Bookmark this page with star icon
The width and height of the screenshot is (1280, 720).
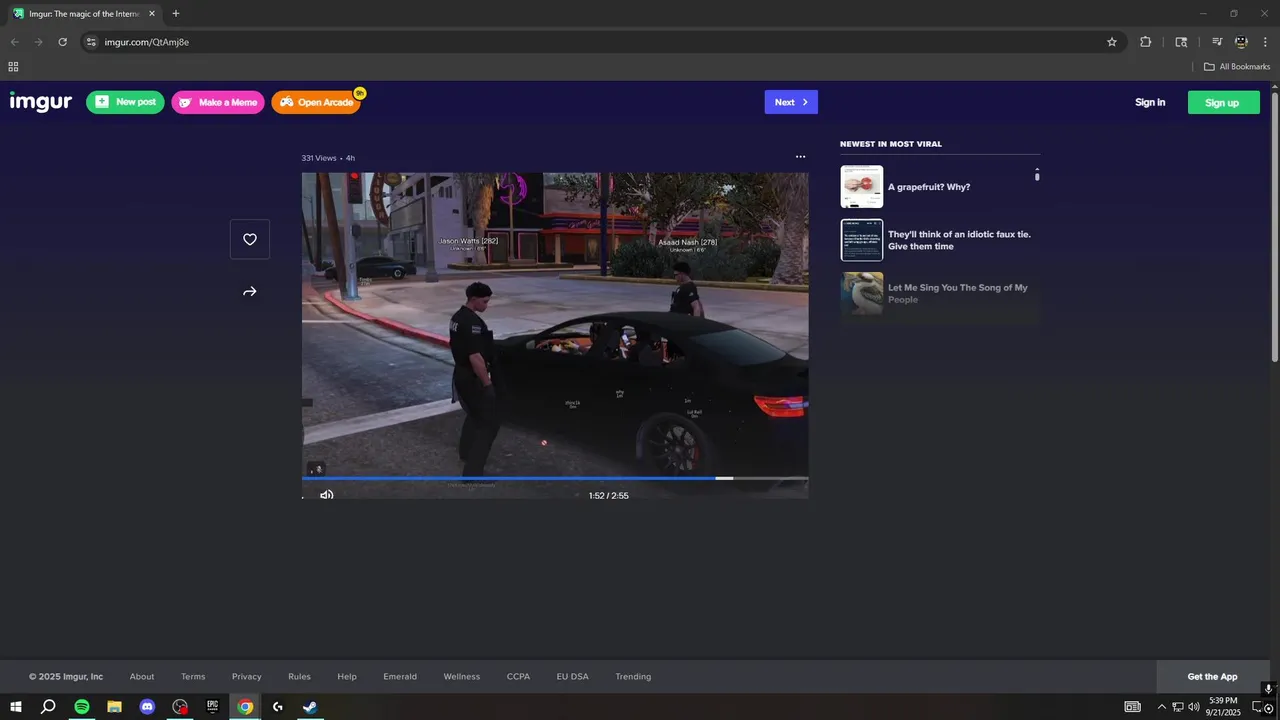(1112, 42)
